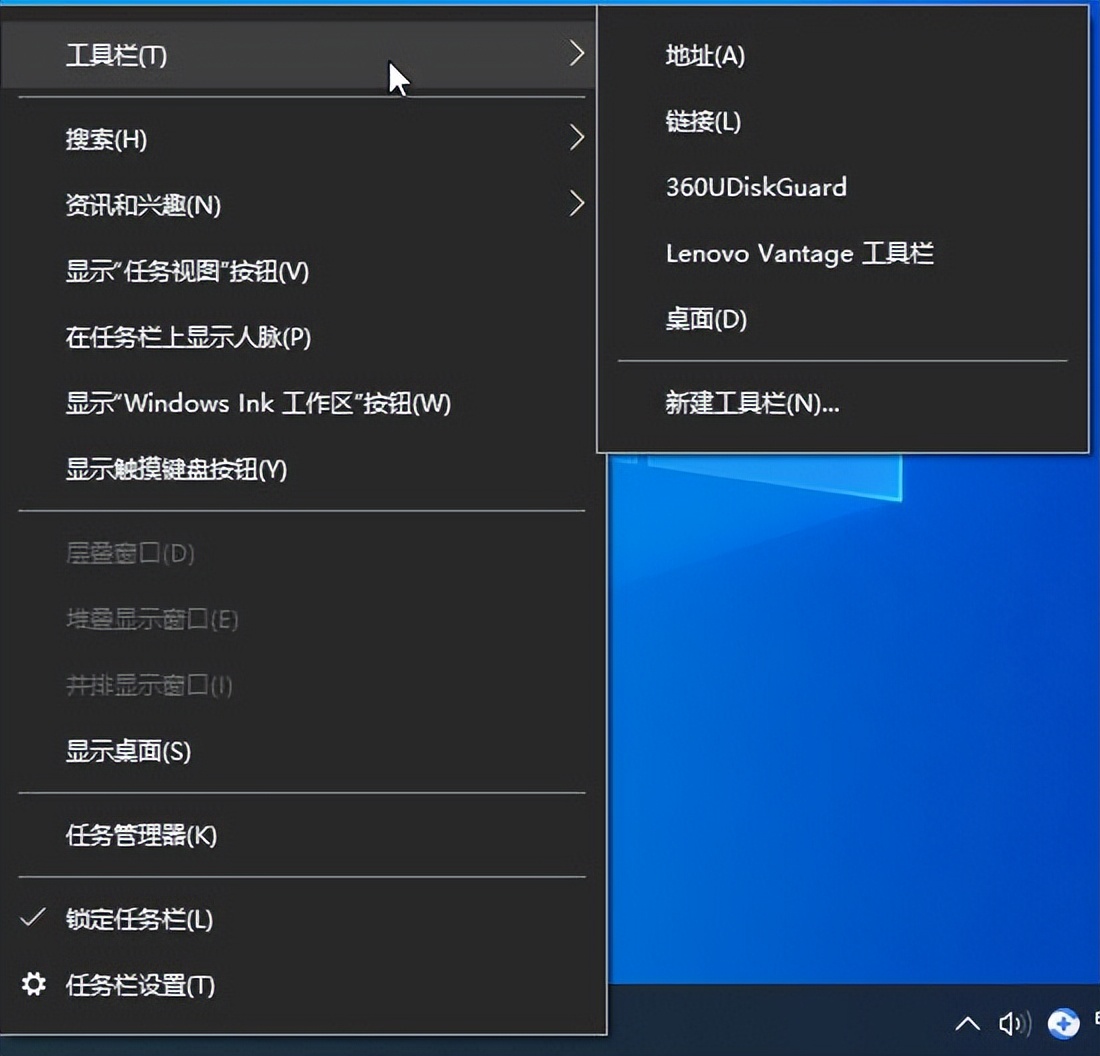Image resolution: width=1100 pixels, height=1056 pixels.
Task: Expand the 资讯和兴趣 submenu arrow
Action: tap(577, 203)
